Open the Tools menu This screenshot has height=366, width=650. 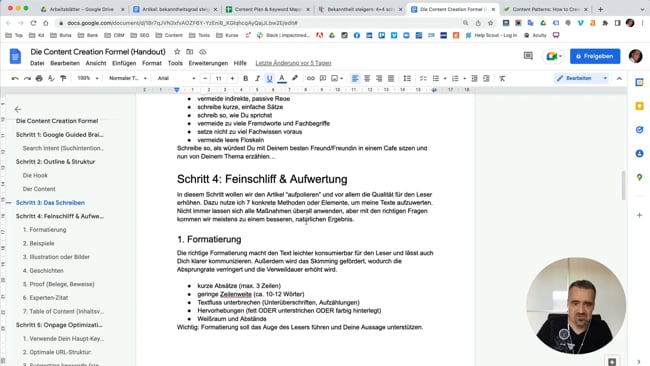click(175, 63)
